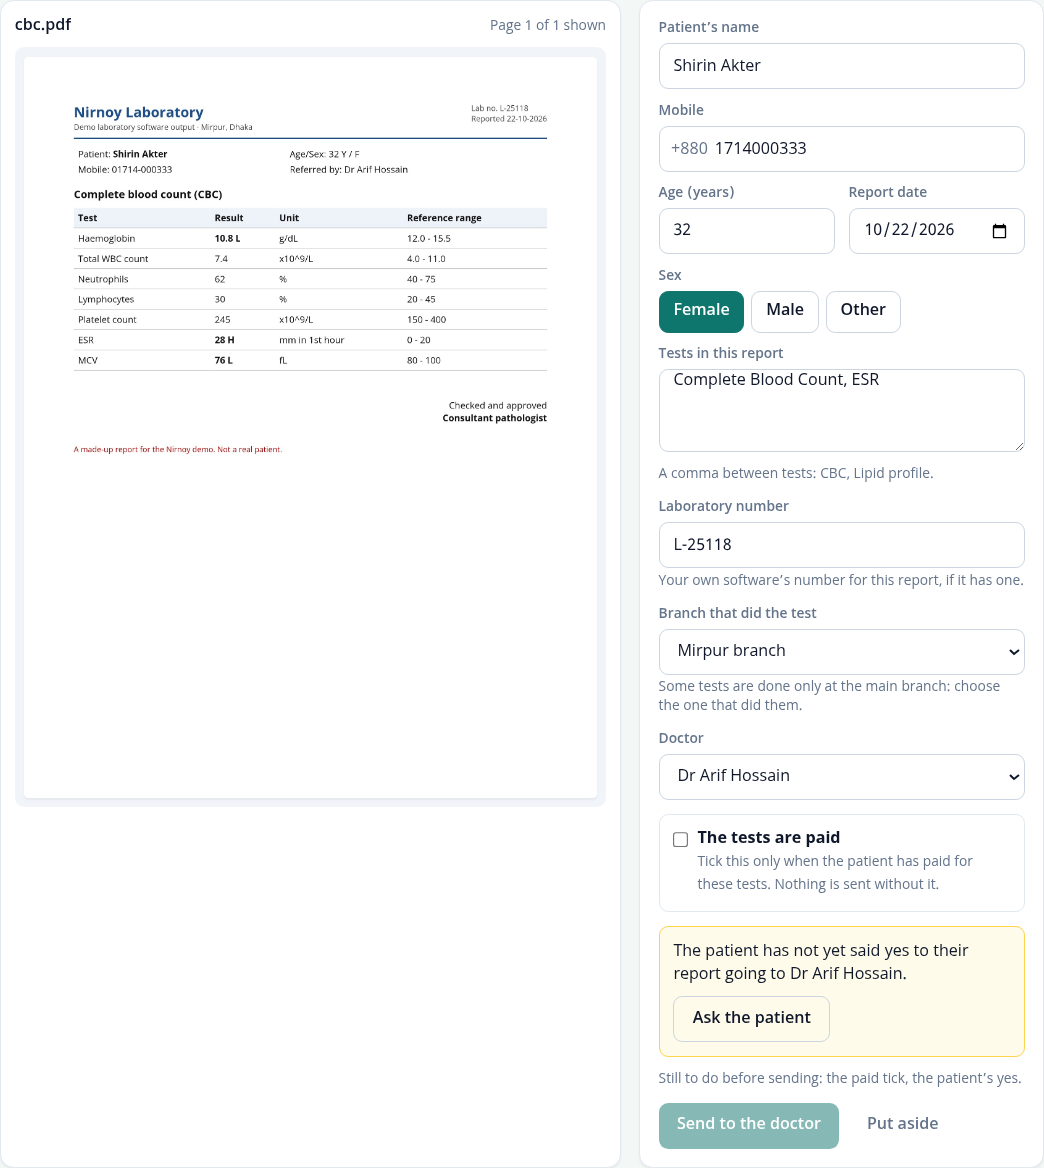Viewport: 1044px width, 1168px height.
Task: Click the 'Platelet count' row label
Action: pyautogui.click(x=107, y=320)
